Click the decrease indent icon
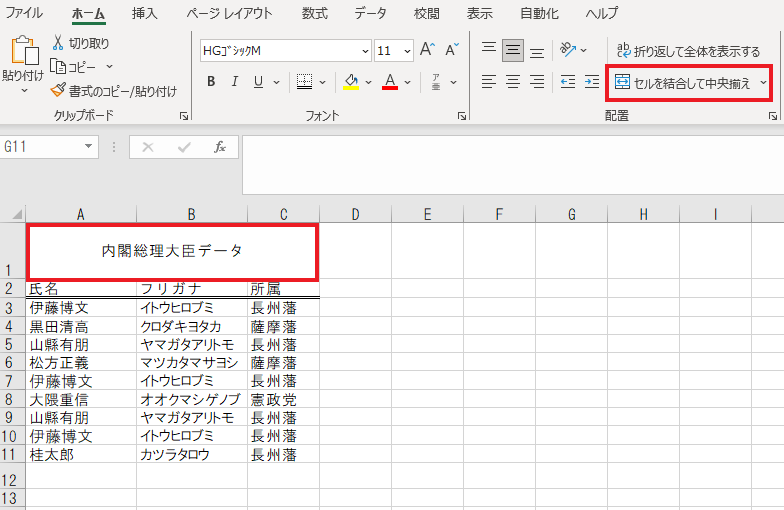 tap(567, 82)
